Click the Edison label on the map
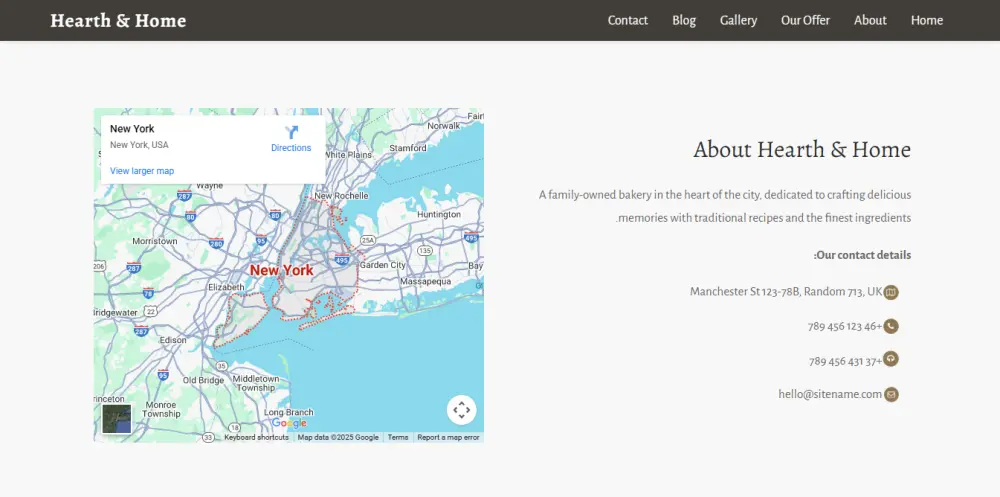The image size is (1000, 497). [x=173, y=341]
